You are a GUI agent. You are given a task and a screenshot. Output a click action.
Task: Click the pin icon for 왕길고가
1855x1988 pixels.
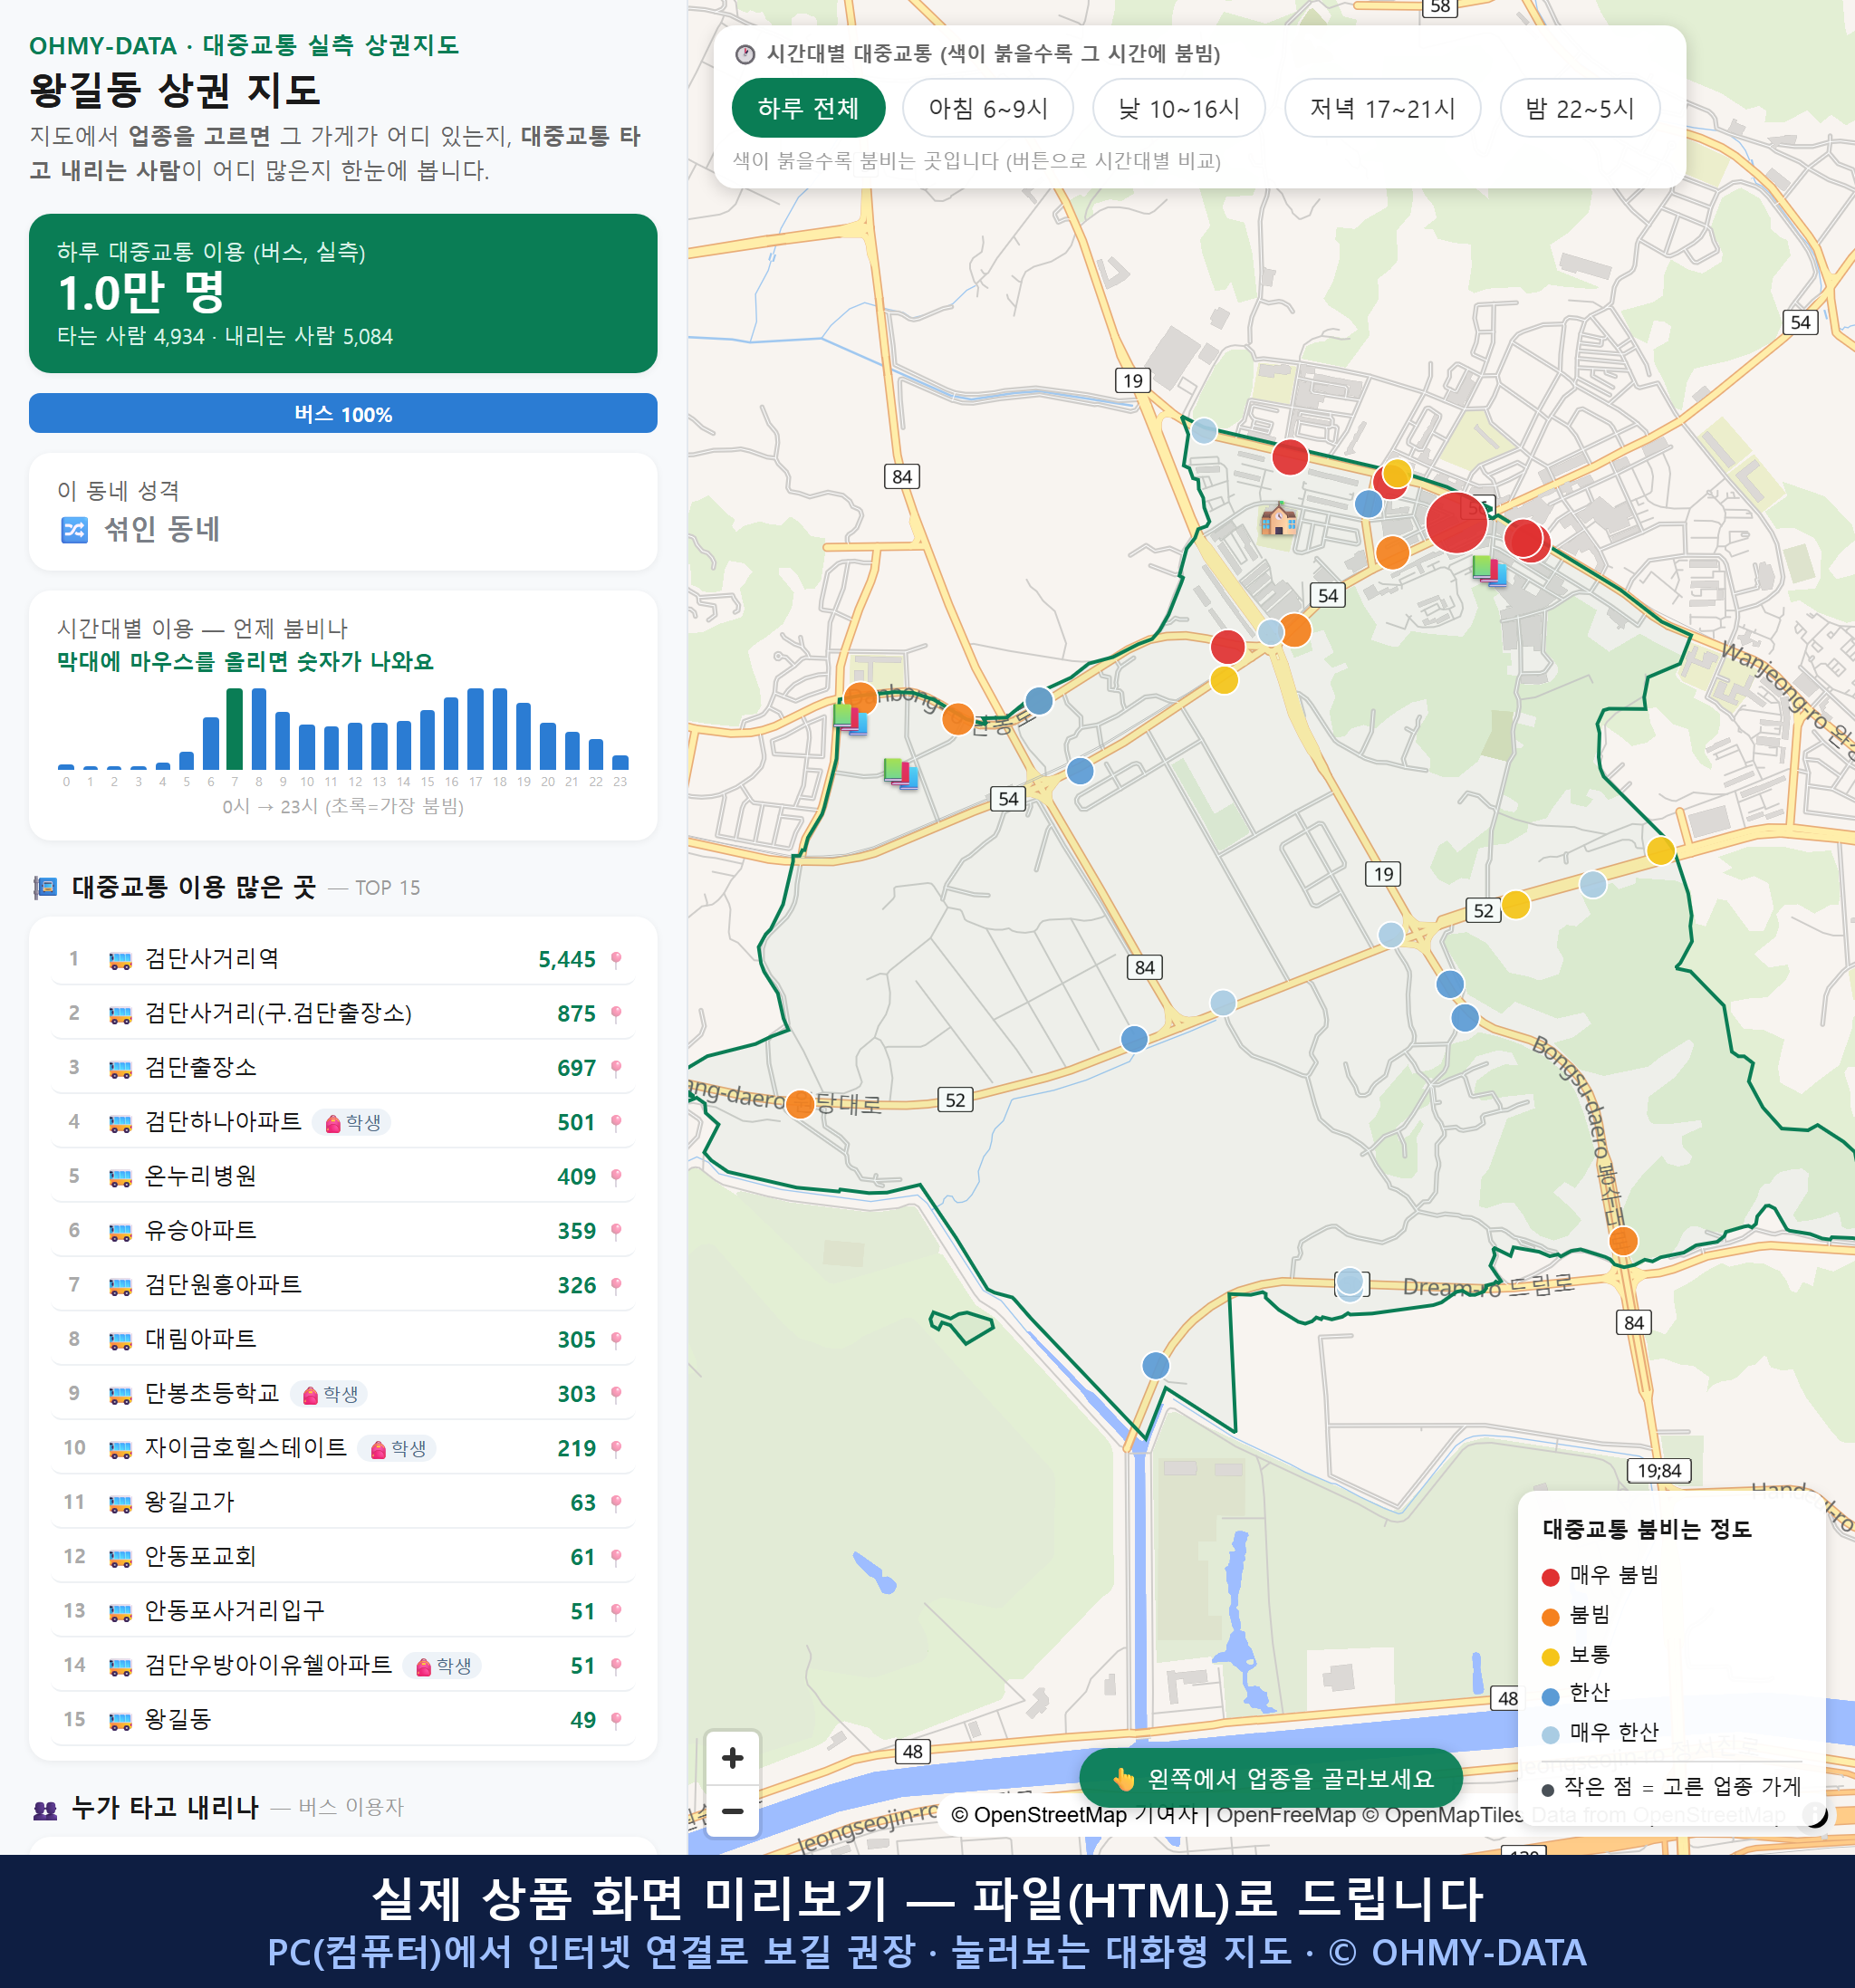616,1503
